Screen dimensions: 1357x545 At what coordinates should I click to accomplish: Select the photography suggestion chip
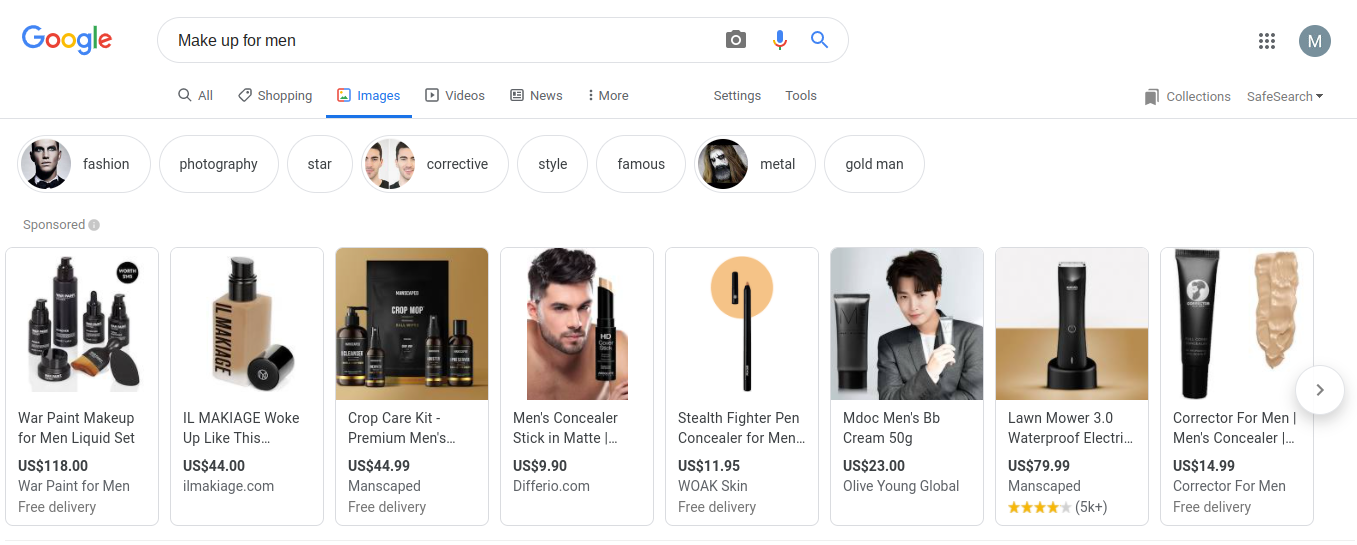[x=219, y=164]
